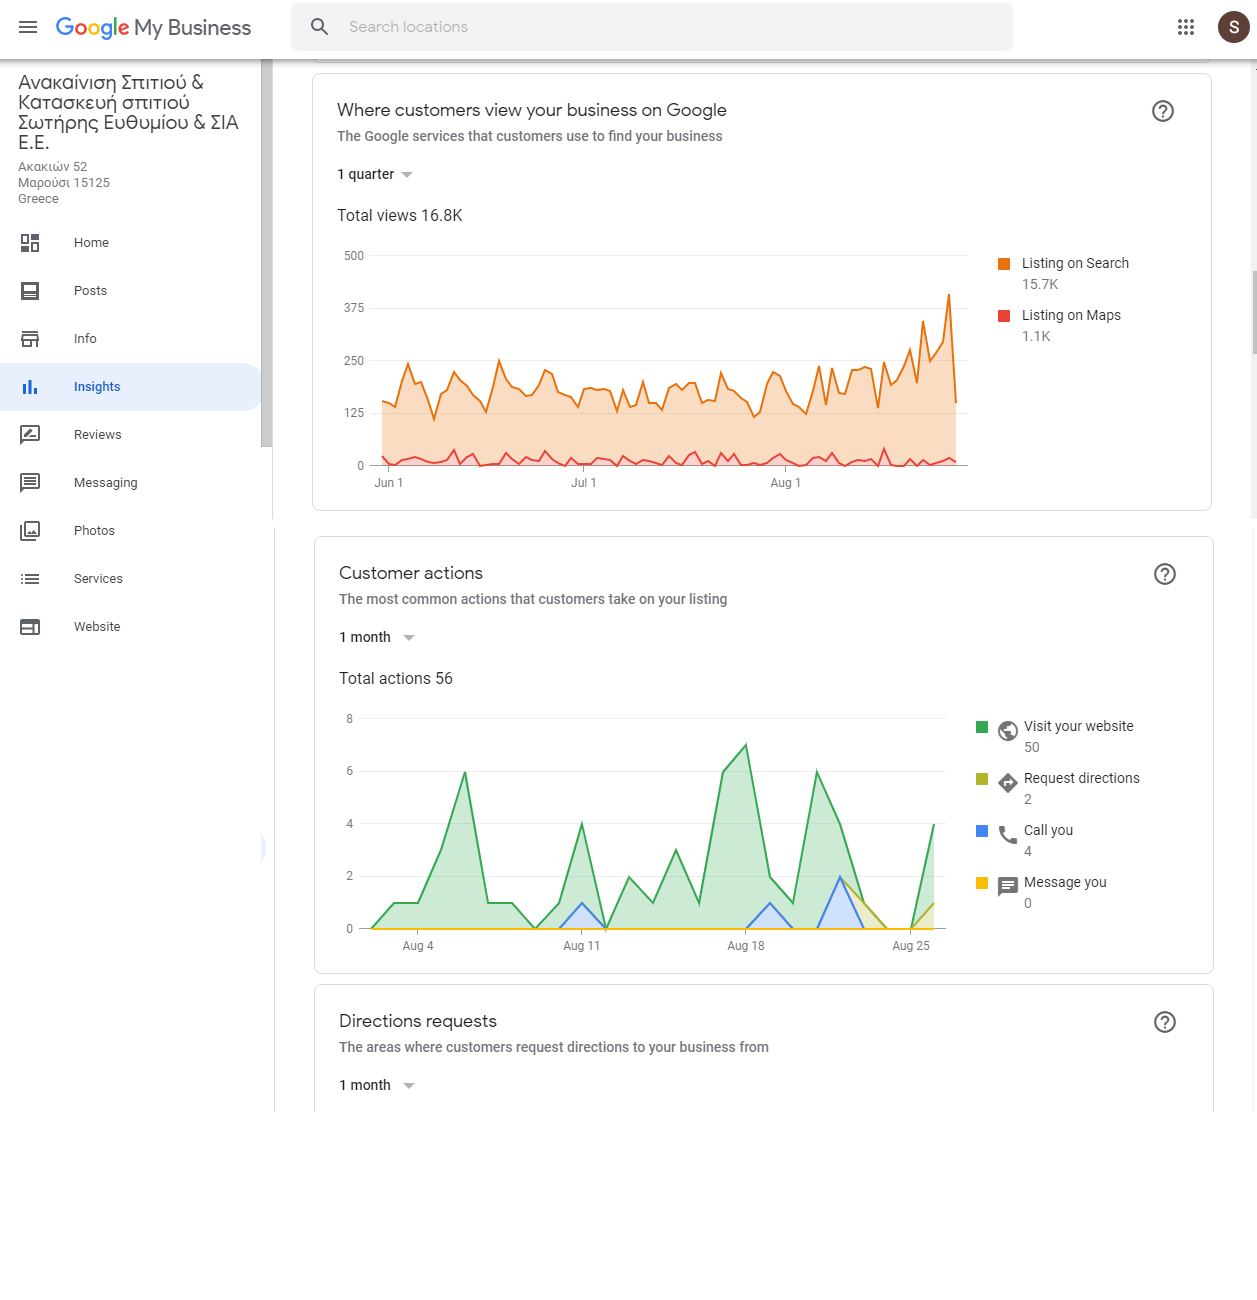Viewport: 1257px width, 1300px height.
Task: Click the Google apps grid icon
Action: tap(1186, 27)
